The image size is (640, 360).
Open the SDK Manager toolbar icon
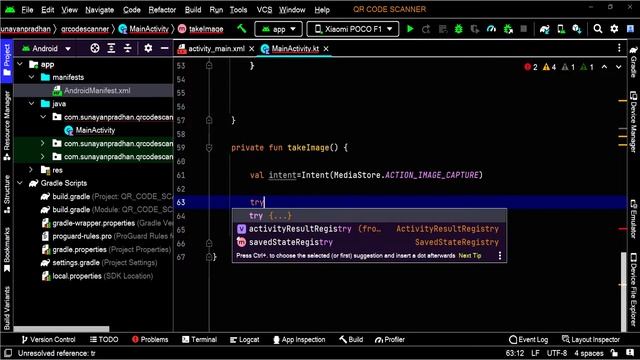pos(577,29)
